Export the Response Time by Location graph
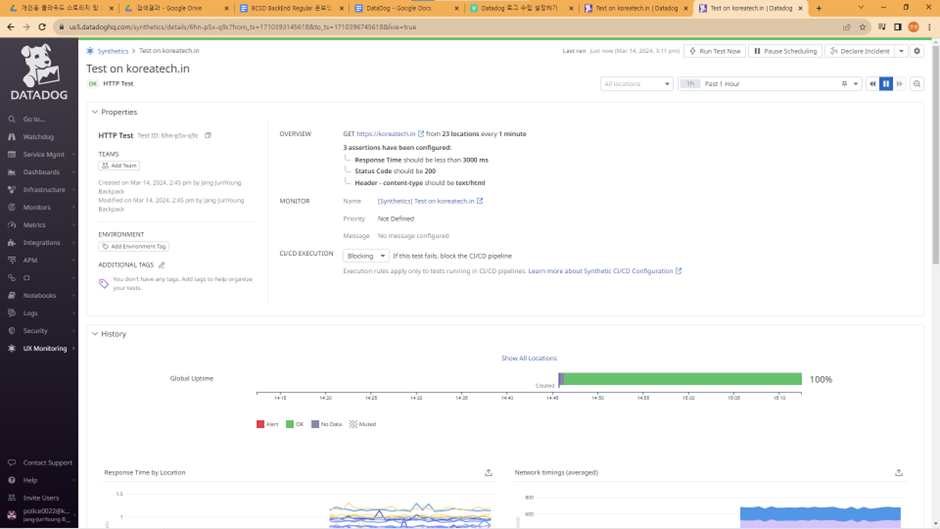The width and height of the screenshot is (940, 529). click(x=489, y=473)
